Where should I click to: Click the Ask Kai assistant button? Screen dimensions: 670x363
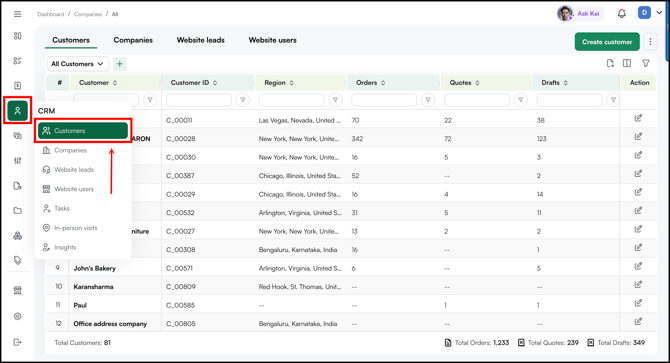pos(580,13)
